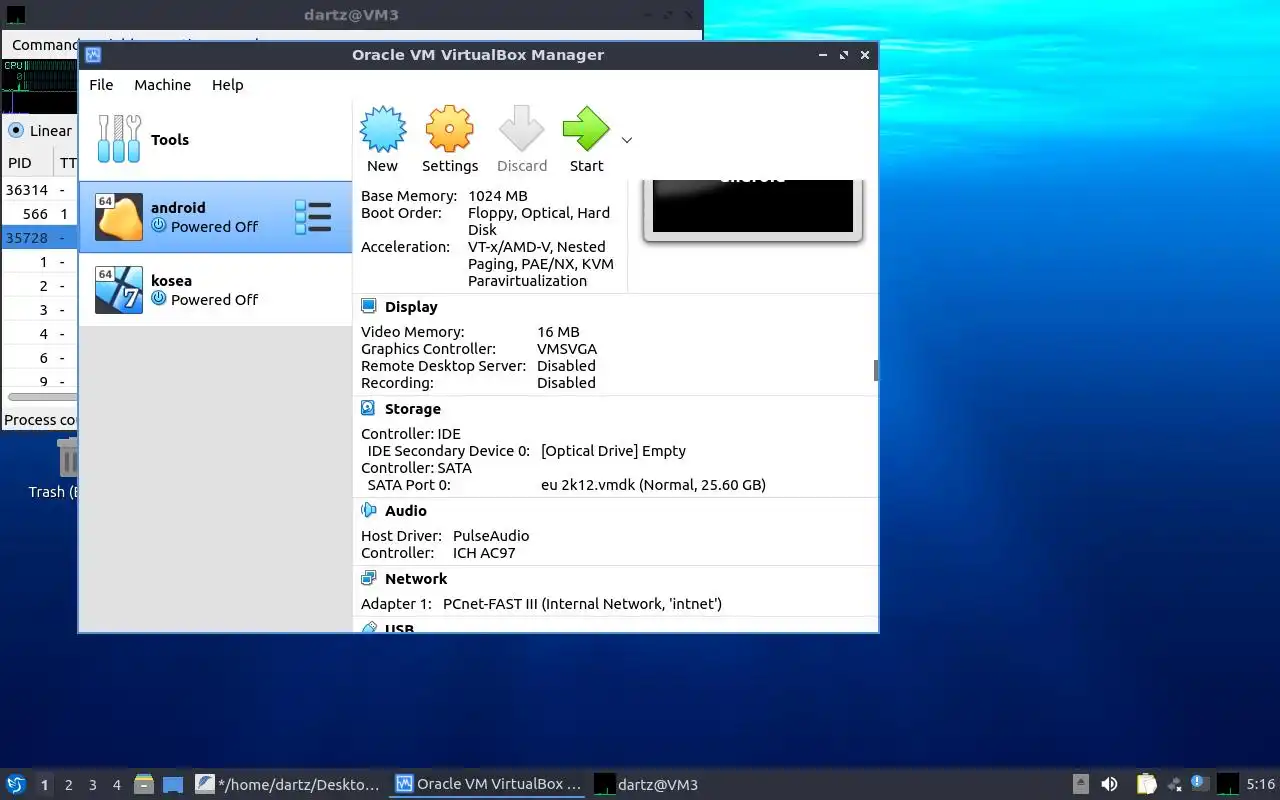This screenshot has height=800, width=1280.
Task: Click the Storage section disk icon
Action: 369,408
